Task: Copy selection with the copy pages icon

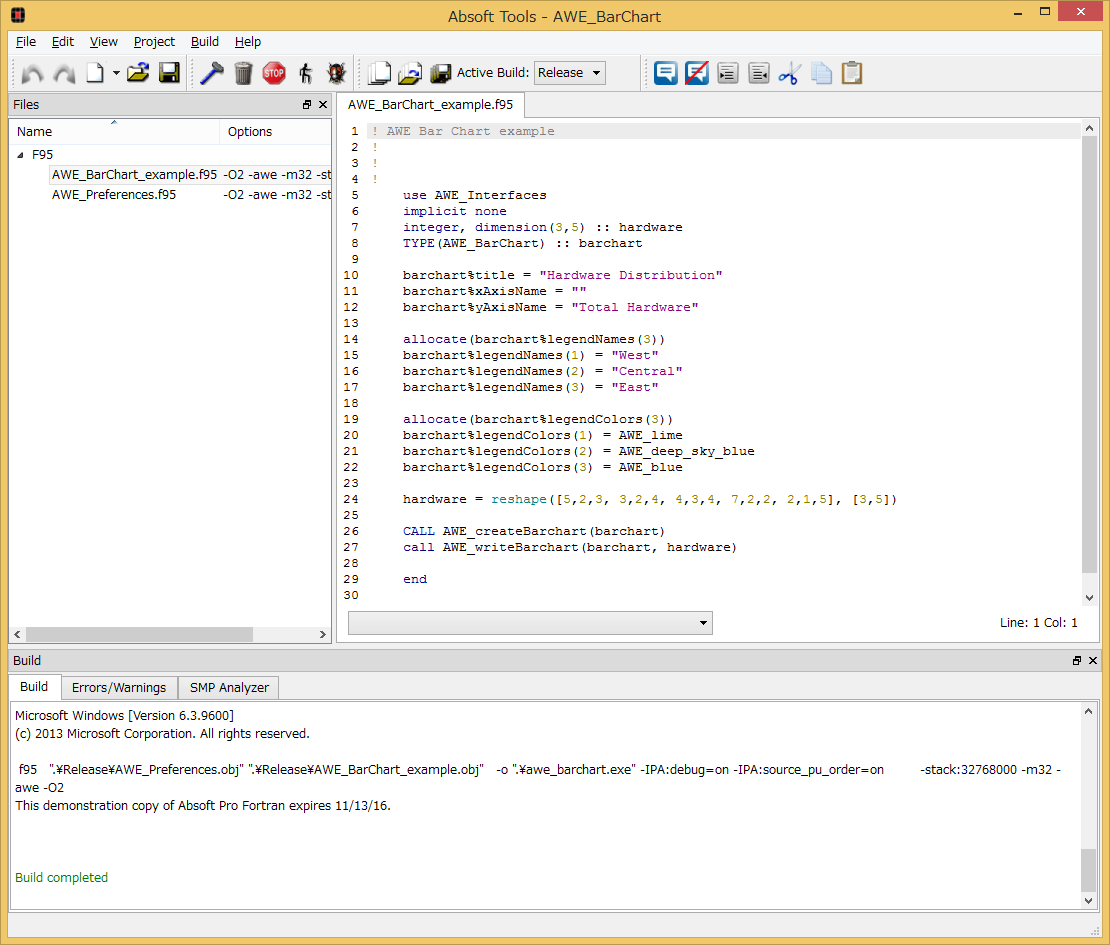Action: [821, 73]
